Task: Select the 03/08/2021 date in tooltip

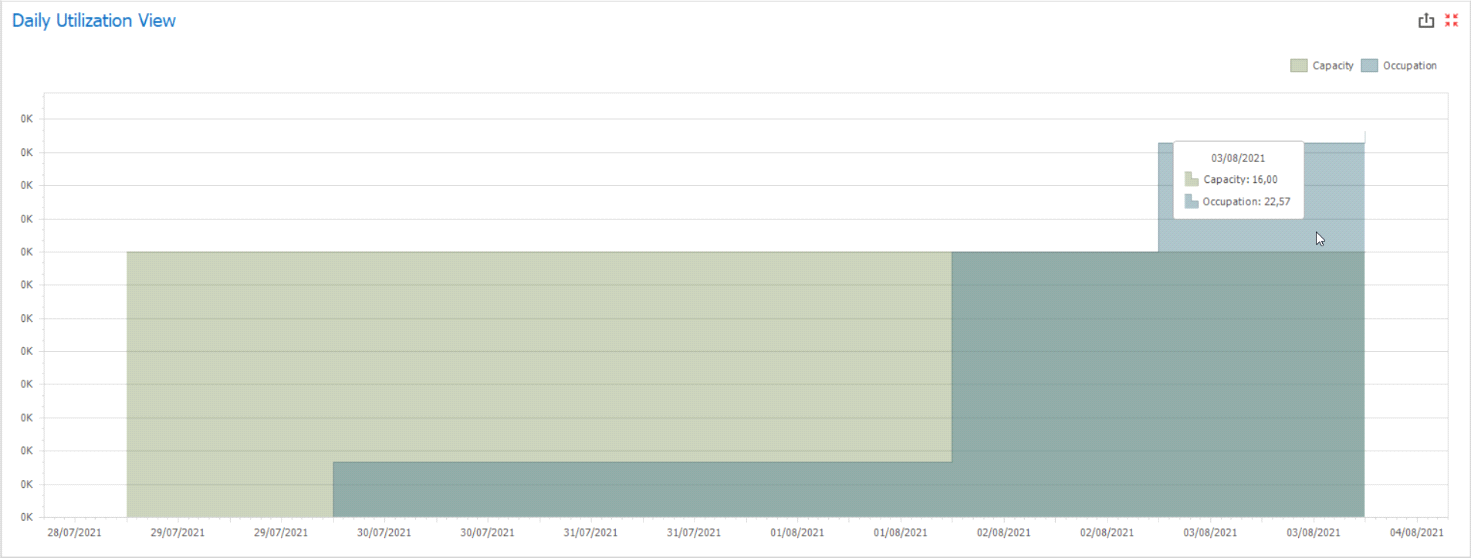Action: 1238,157
